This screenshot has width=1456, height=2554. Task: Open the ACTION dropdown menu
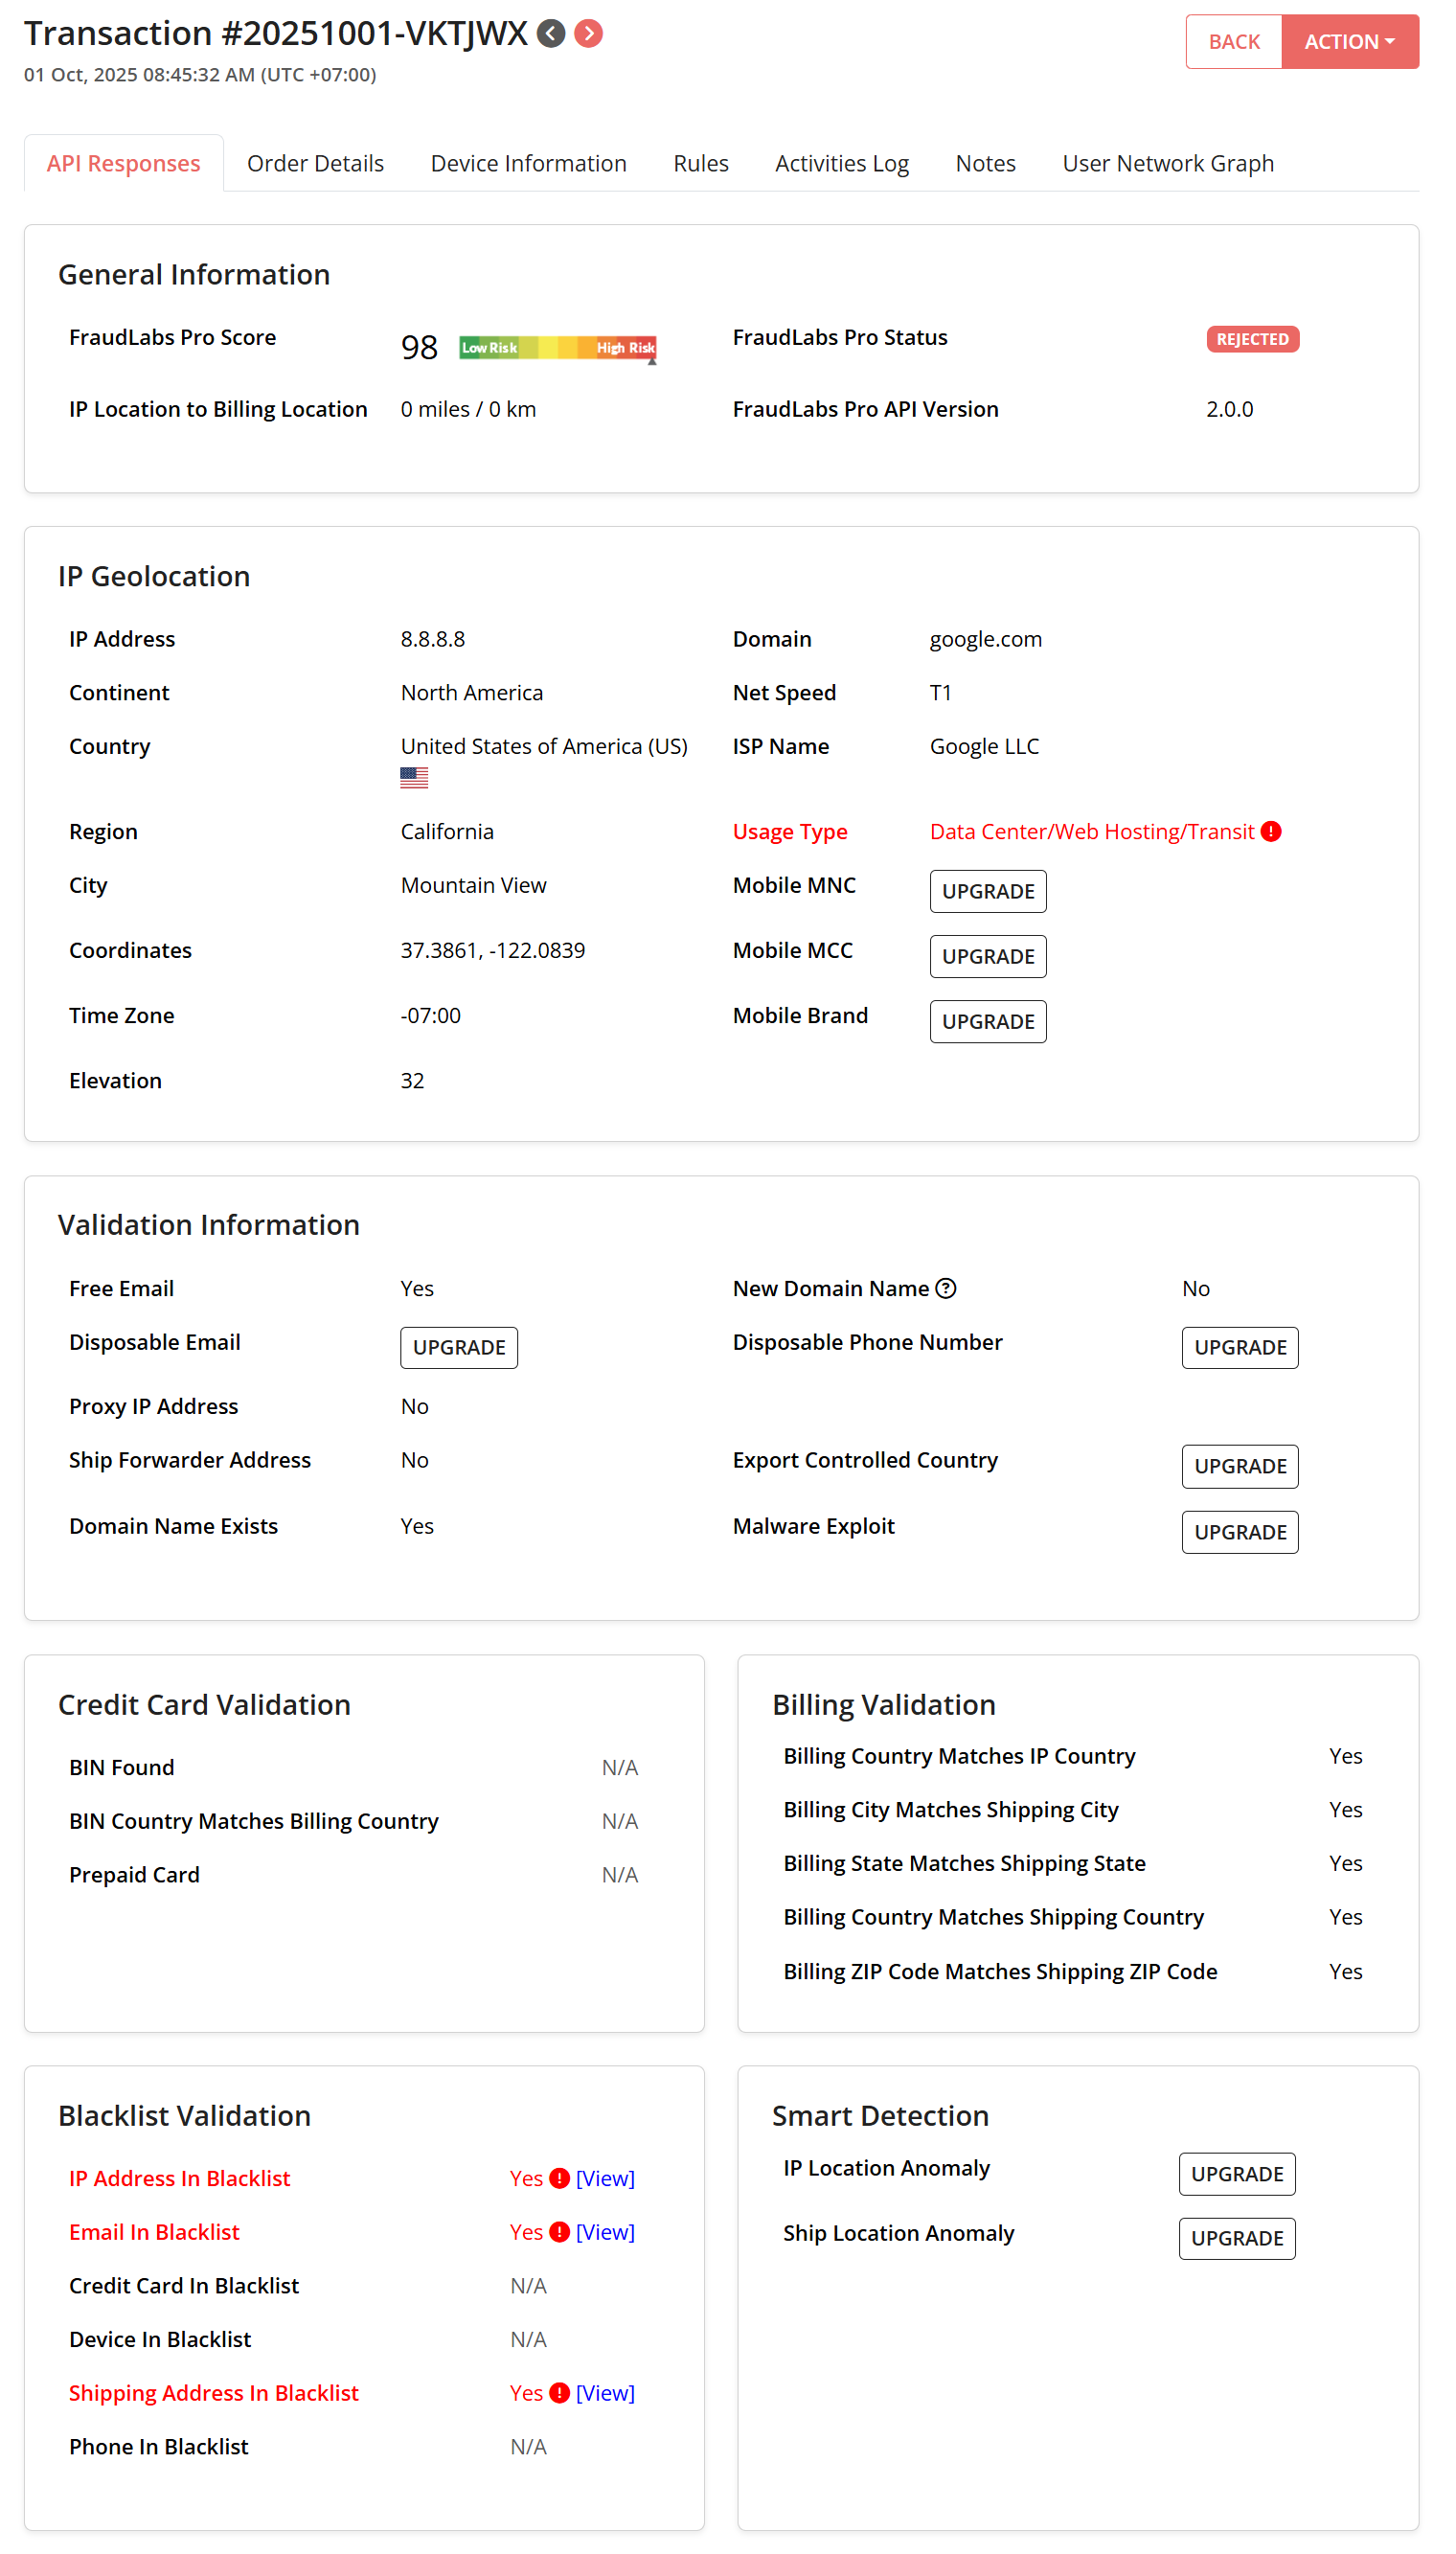[x=1349, y=42]
